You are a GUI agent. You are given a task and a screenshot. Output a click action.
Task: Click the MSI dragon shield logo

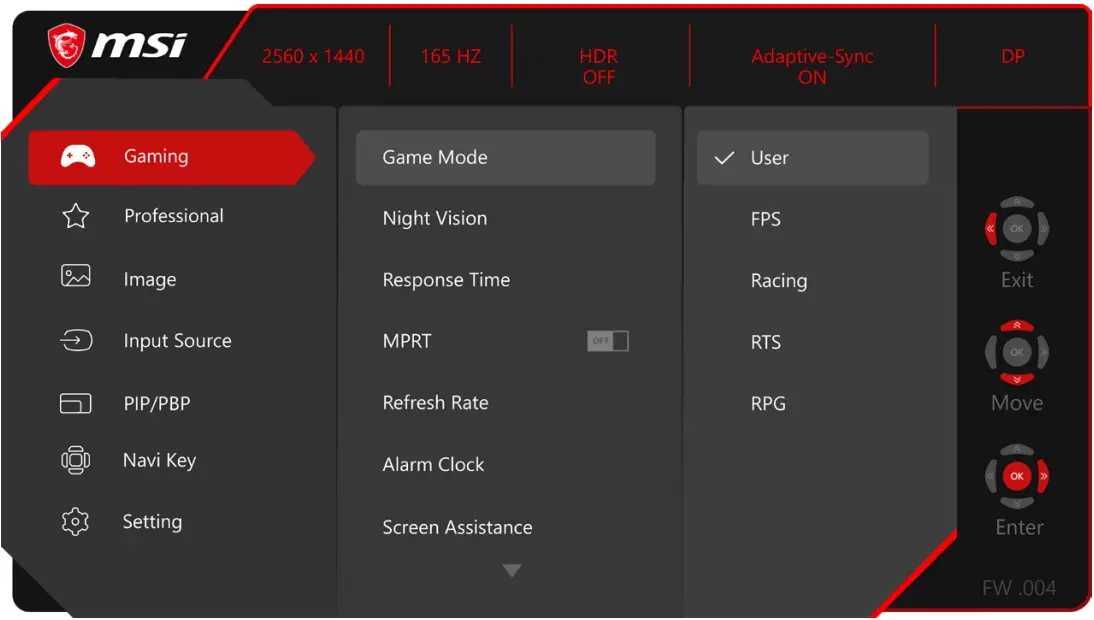pyautogui.click(x=67, y=46)
